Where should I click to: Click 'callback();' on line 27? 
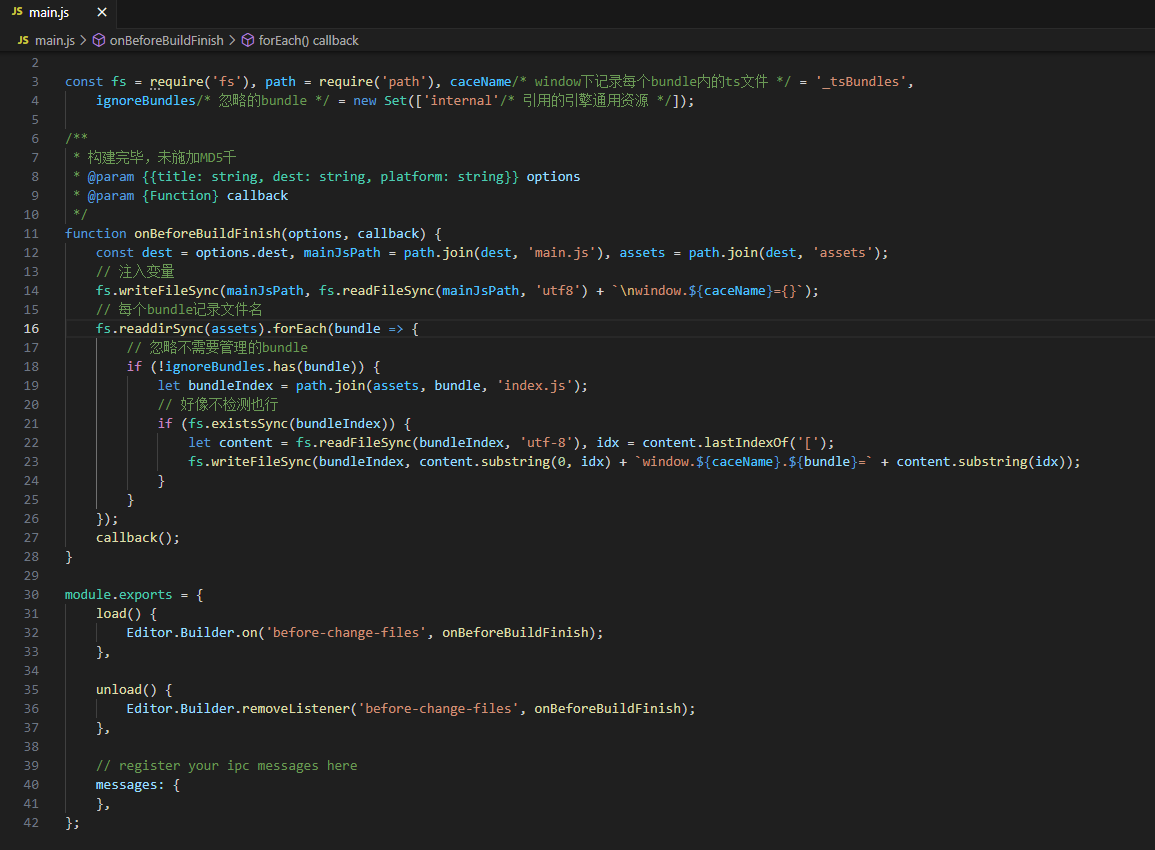click(x=138, y=538)
